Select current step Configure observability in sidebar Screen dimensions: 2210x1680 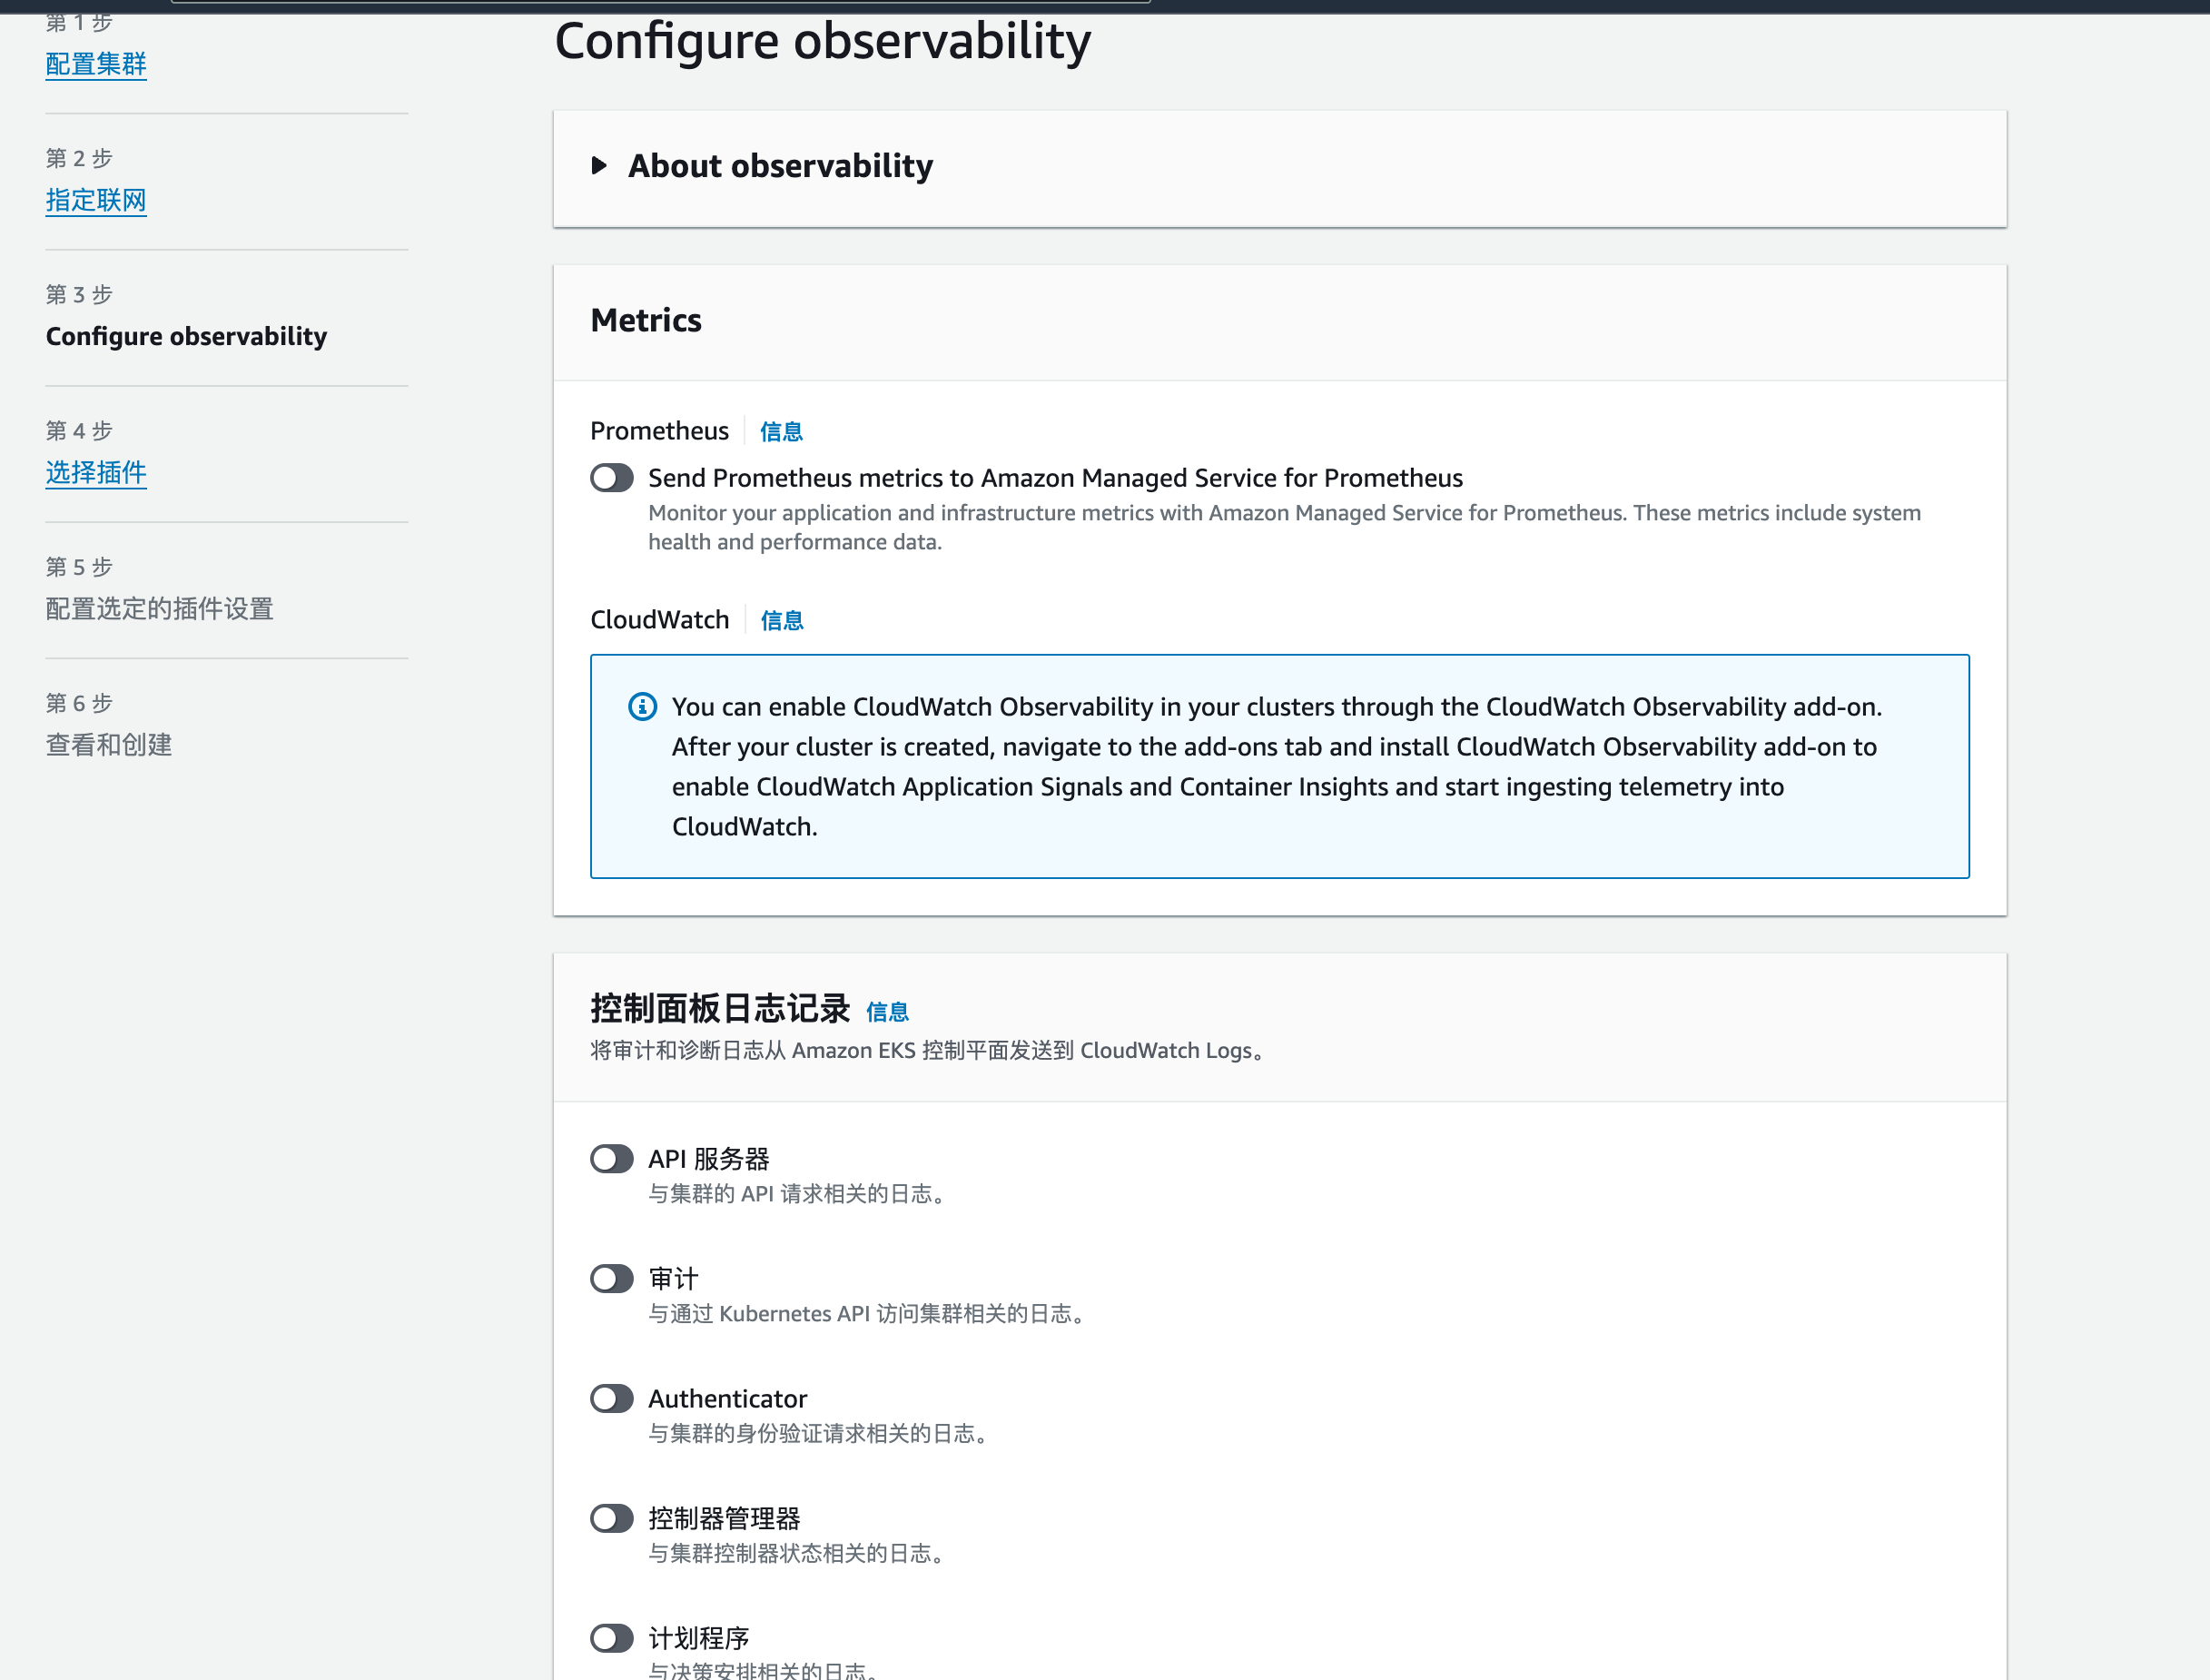pos(186,336)
